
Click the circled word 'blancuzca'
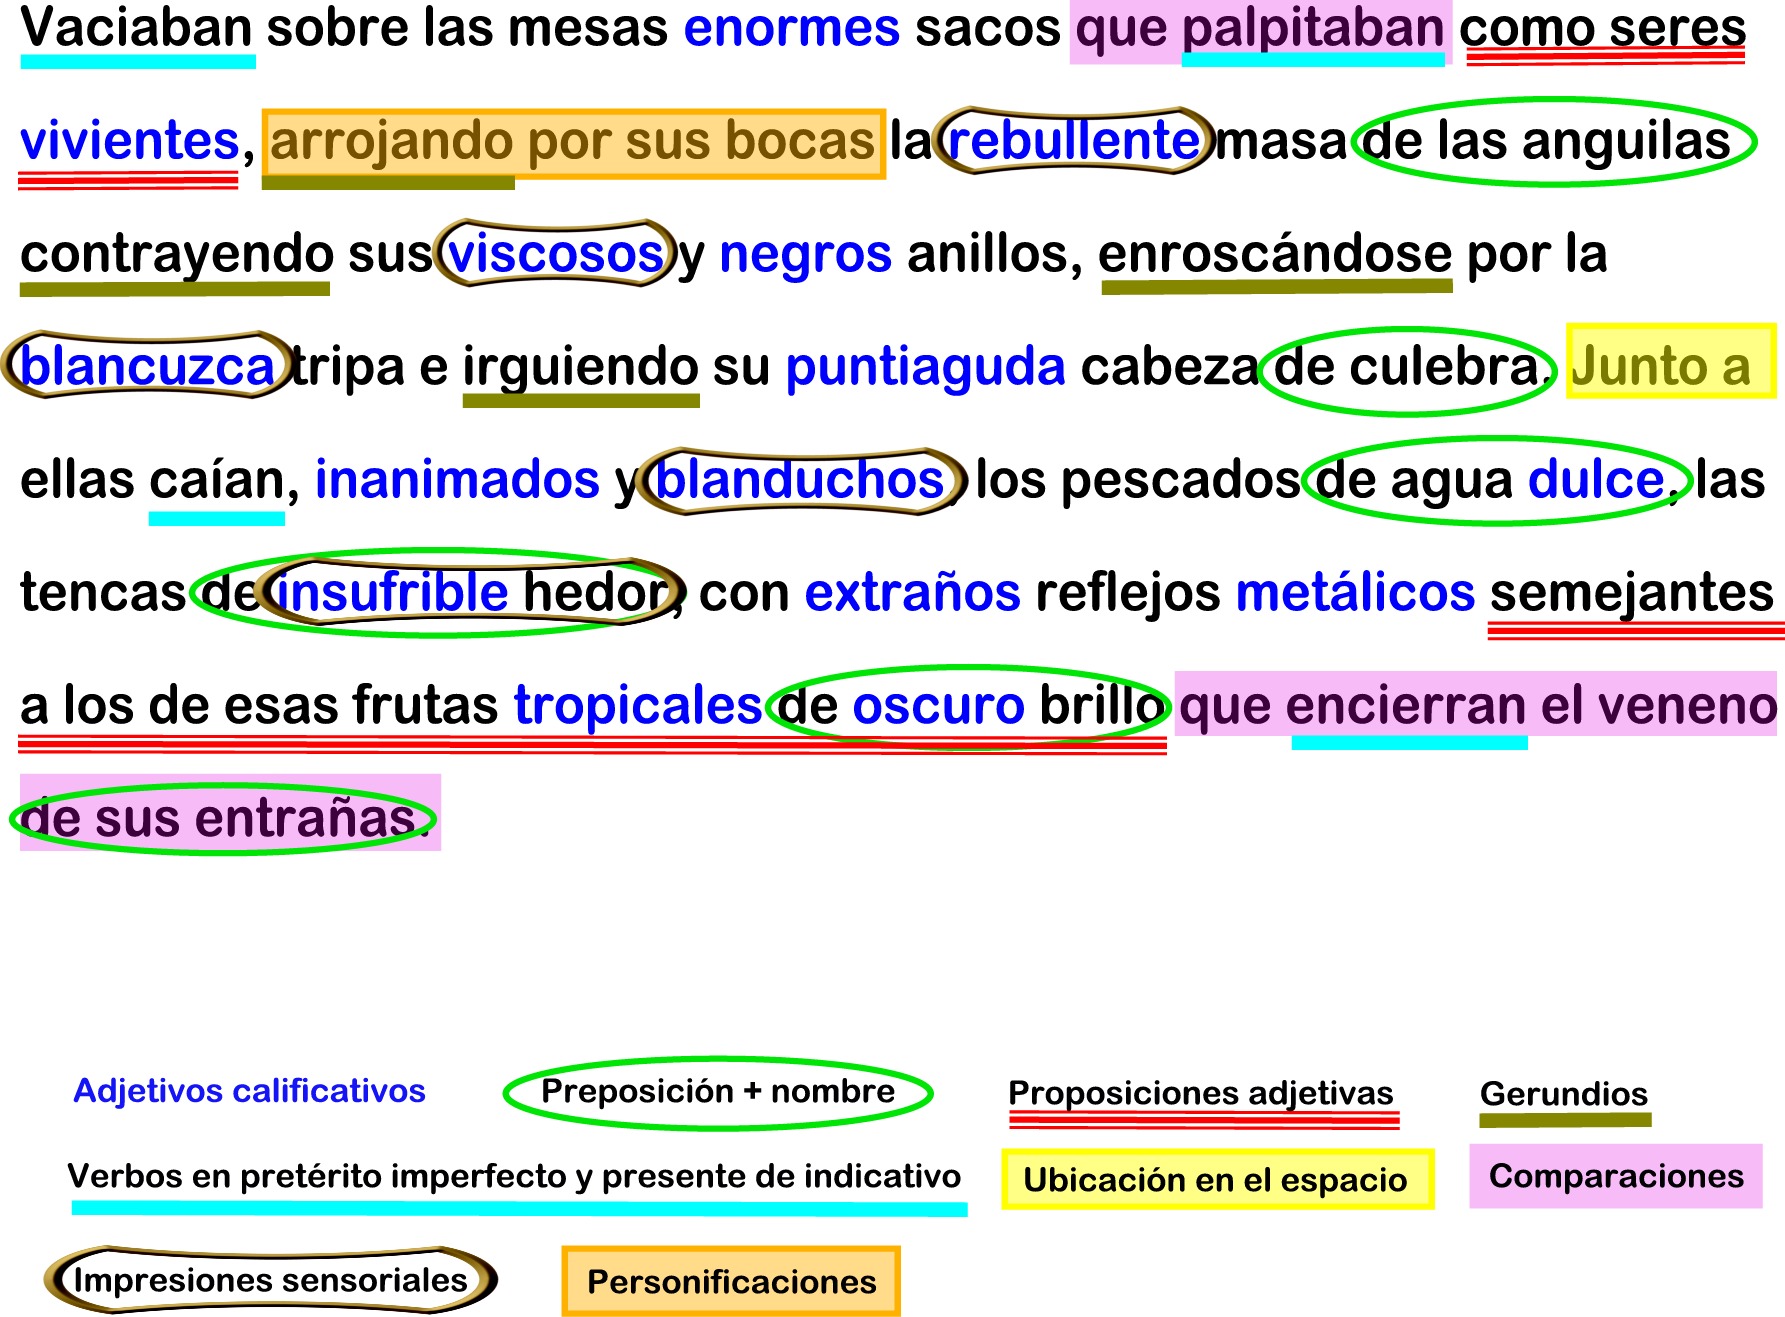148,366
